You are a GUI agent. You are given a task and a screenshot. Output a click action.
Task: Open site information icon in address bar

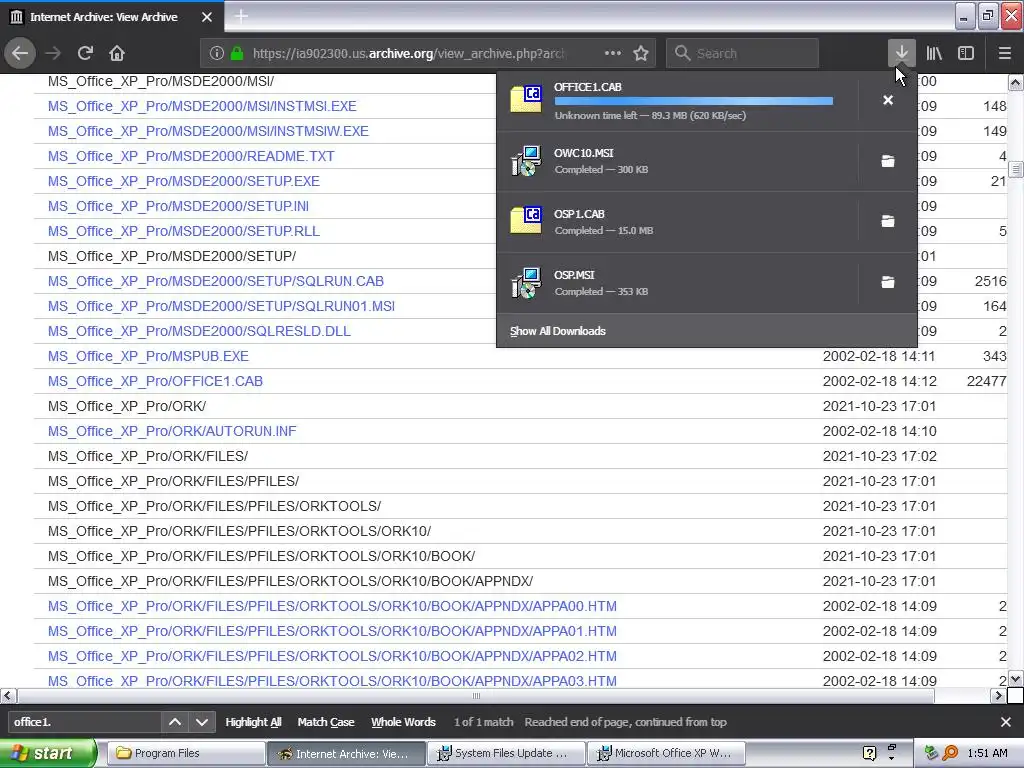click(217, 54)
